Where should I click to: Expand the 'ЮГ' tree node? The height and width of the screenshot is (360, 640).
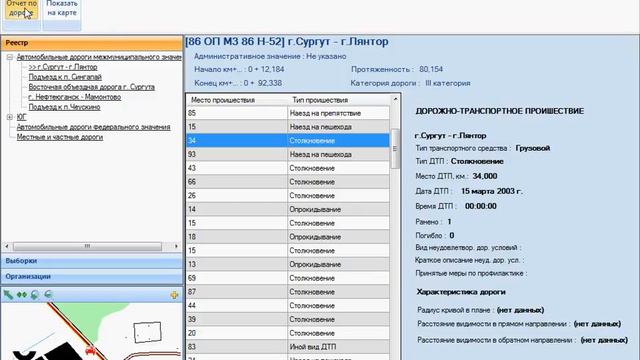10,117
